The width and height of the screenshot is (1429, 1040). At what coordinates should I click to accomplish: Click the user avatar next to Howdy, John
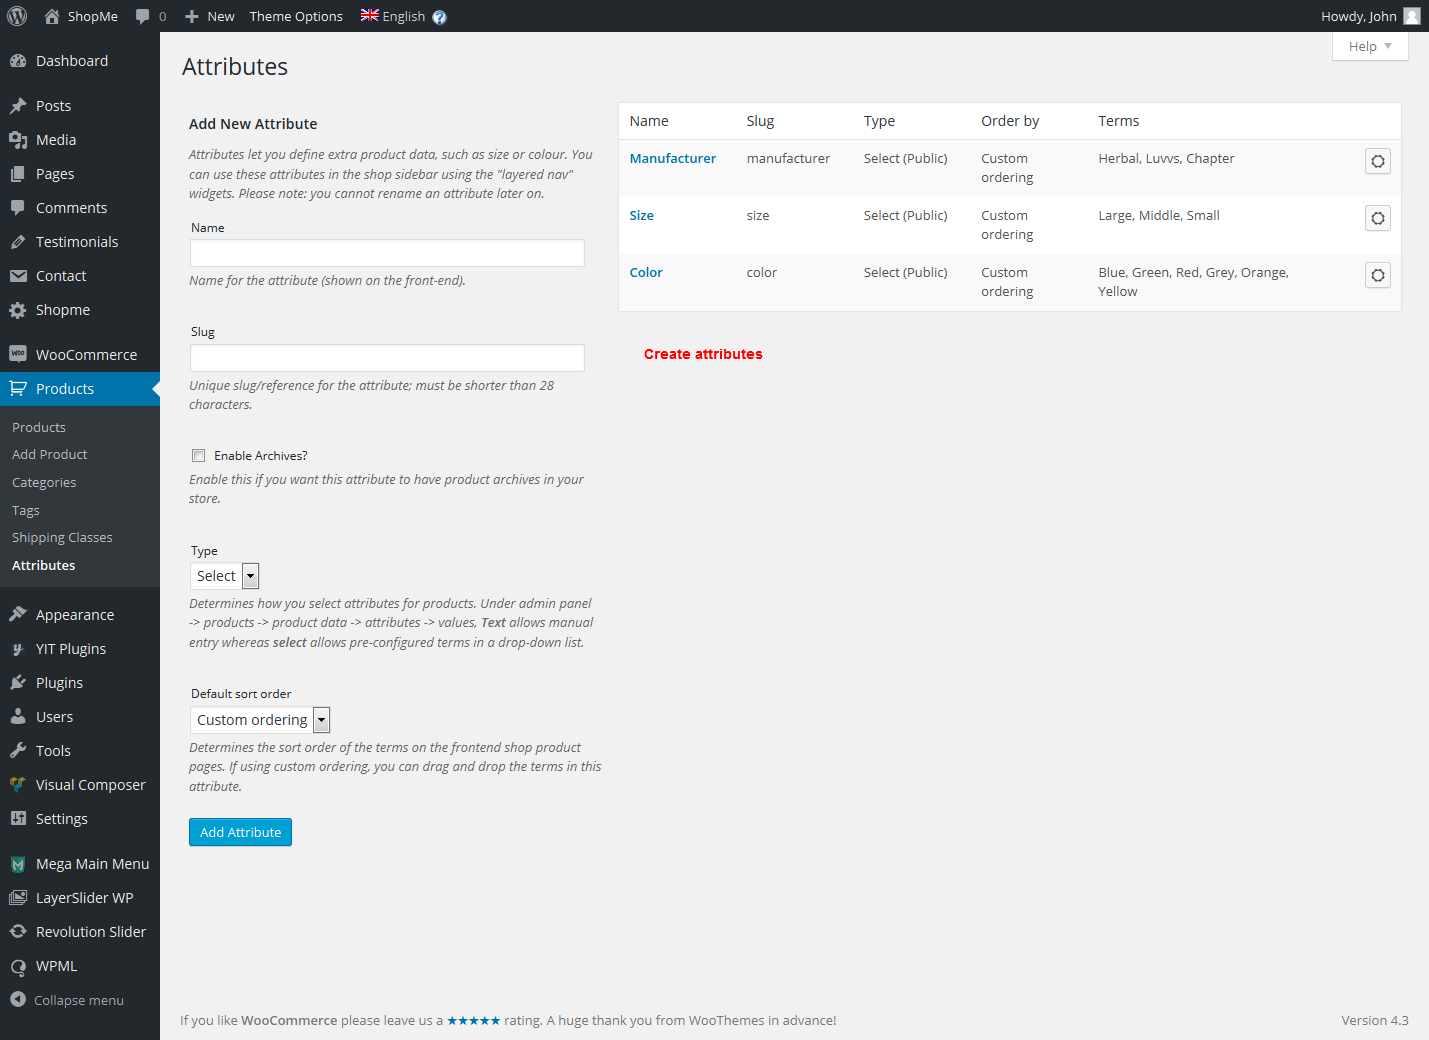coord(1411,16)
